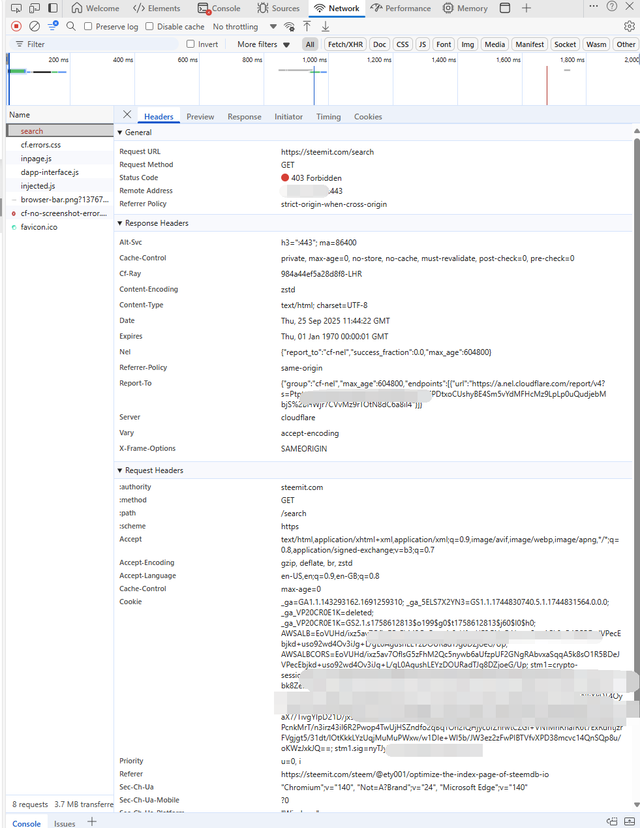Select the cf.errors.css request
640x828 pixels.
pos(60,145)
